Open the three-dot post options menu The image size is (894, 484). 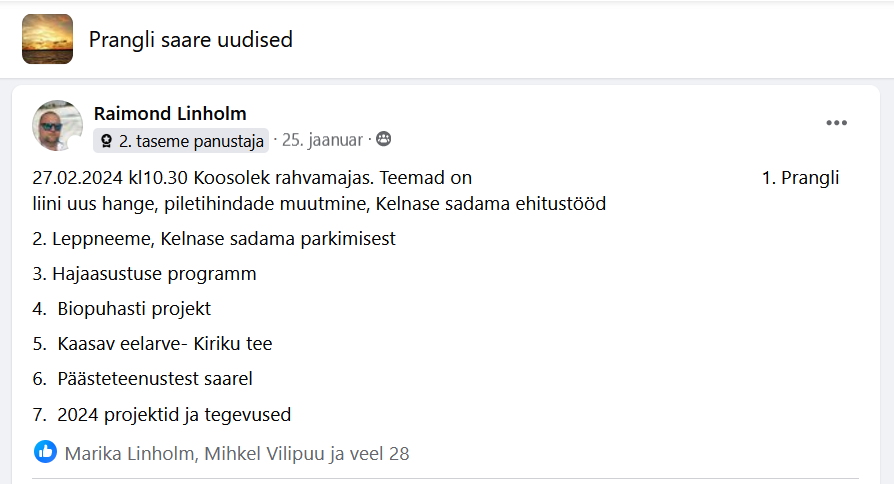point(837,123)
